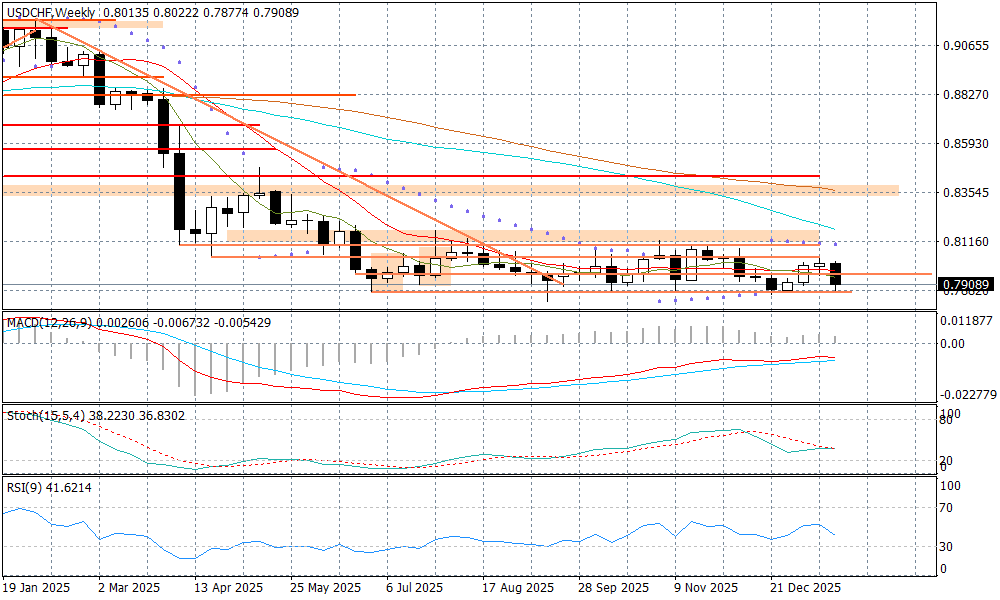Click the USDCHF,Weekly chart title label
The width and height of the screenshot is (1000, 600).
point(52,12)
